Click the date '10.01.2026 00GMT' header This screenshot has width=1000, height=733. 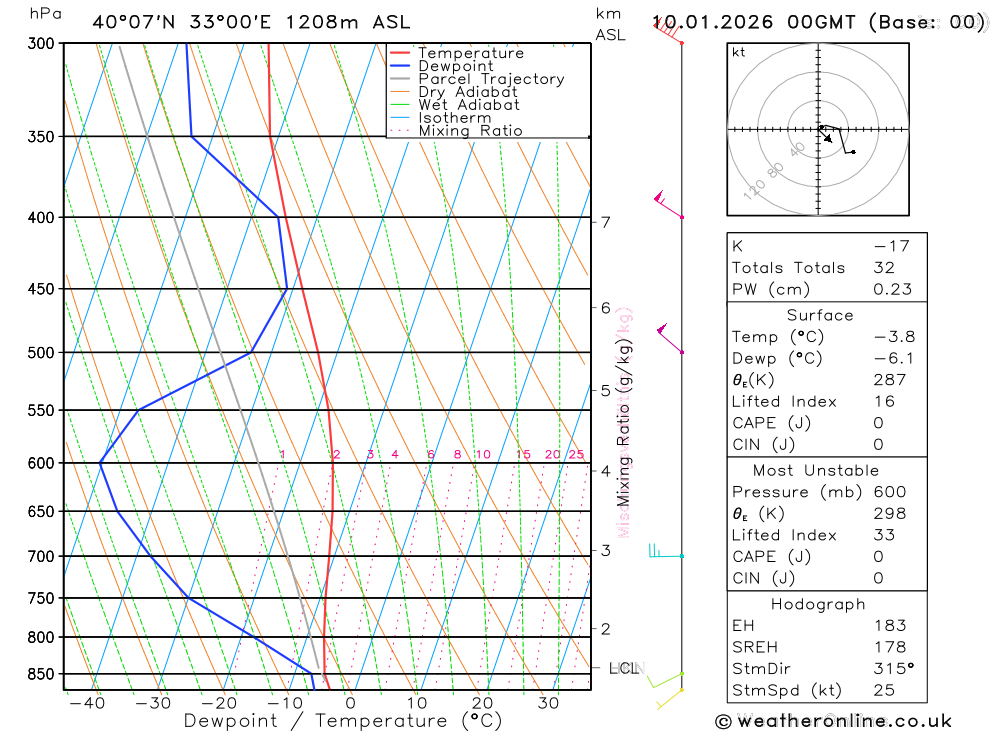pyautogui.click(x=754, y=22)
